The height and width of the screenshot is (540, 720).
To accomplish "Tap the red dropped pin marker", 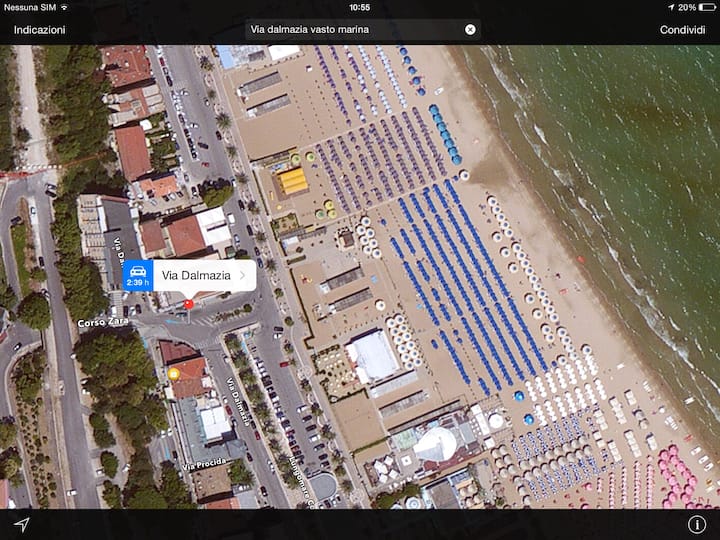I will [187, 304].
